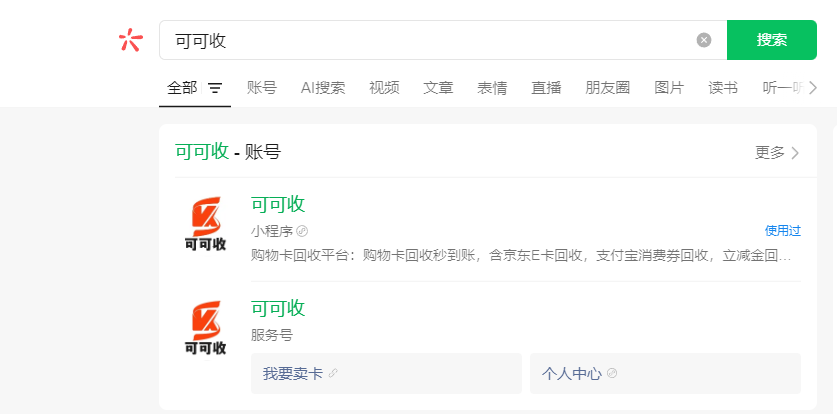The width and height of the screenshot is (837, 414).
Task: Open the 个人中心 menu button
Action: pyautogui.click(x=665, y=373)
